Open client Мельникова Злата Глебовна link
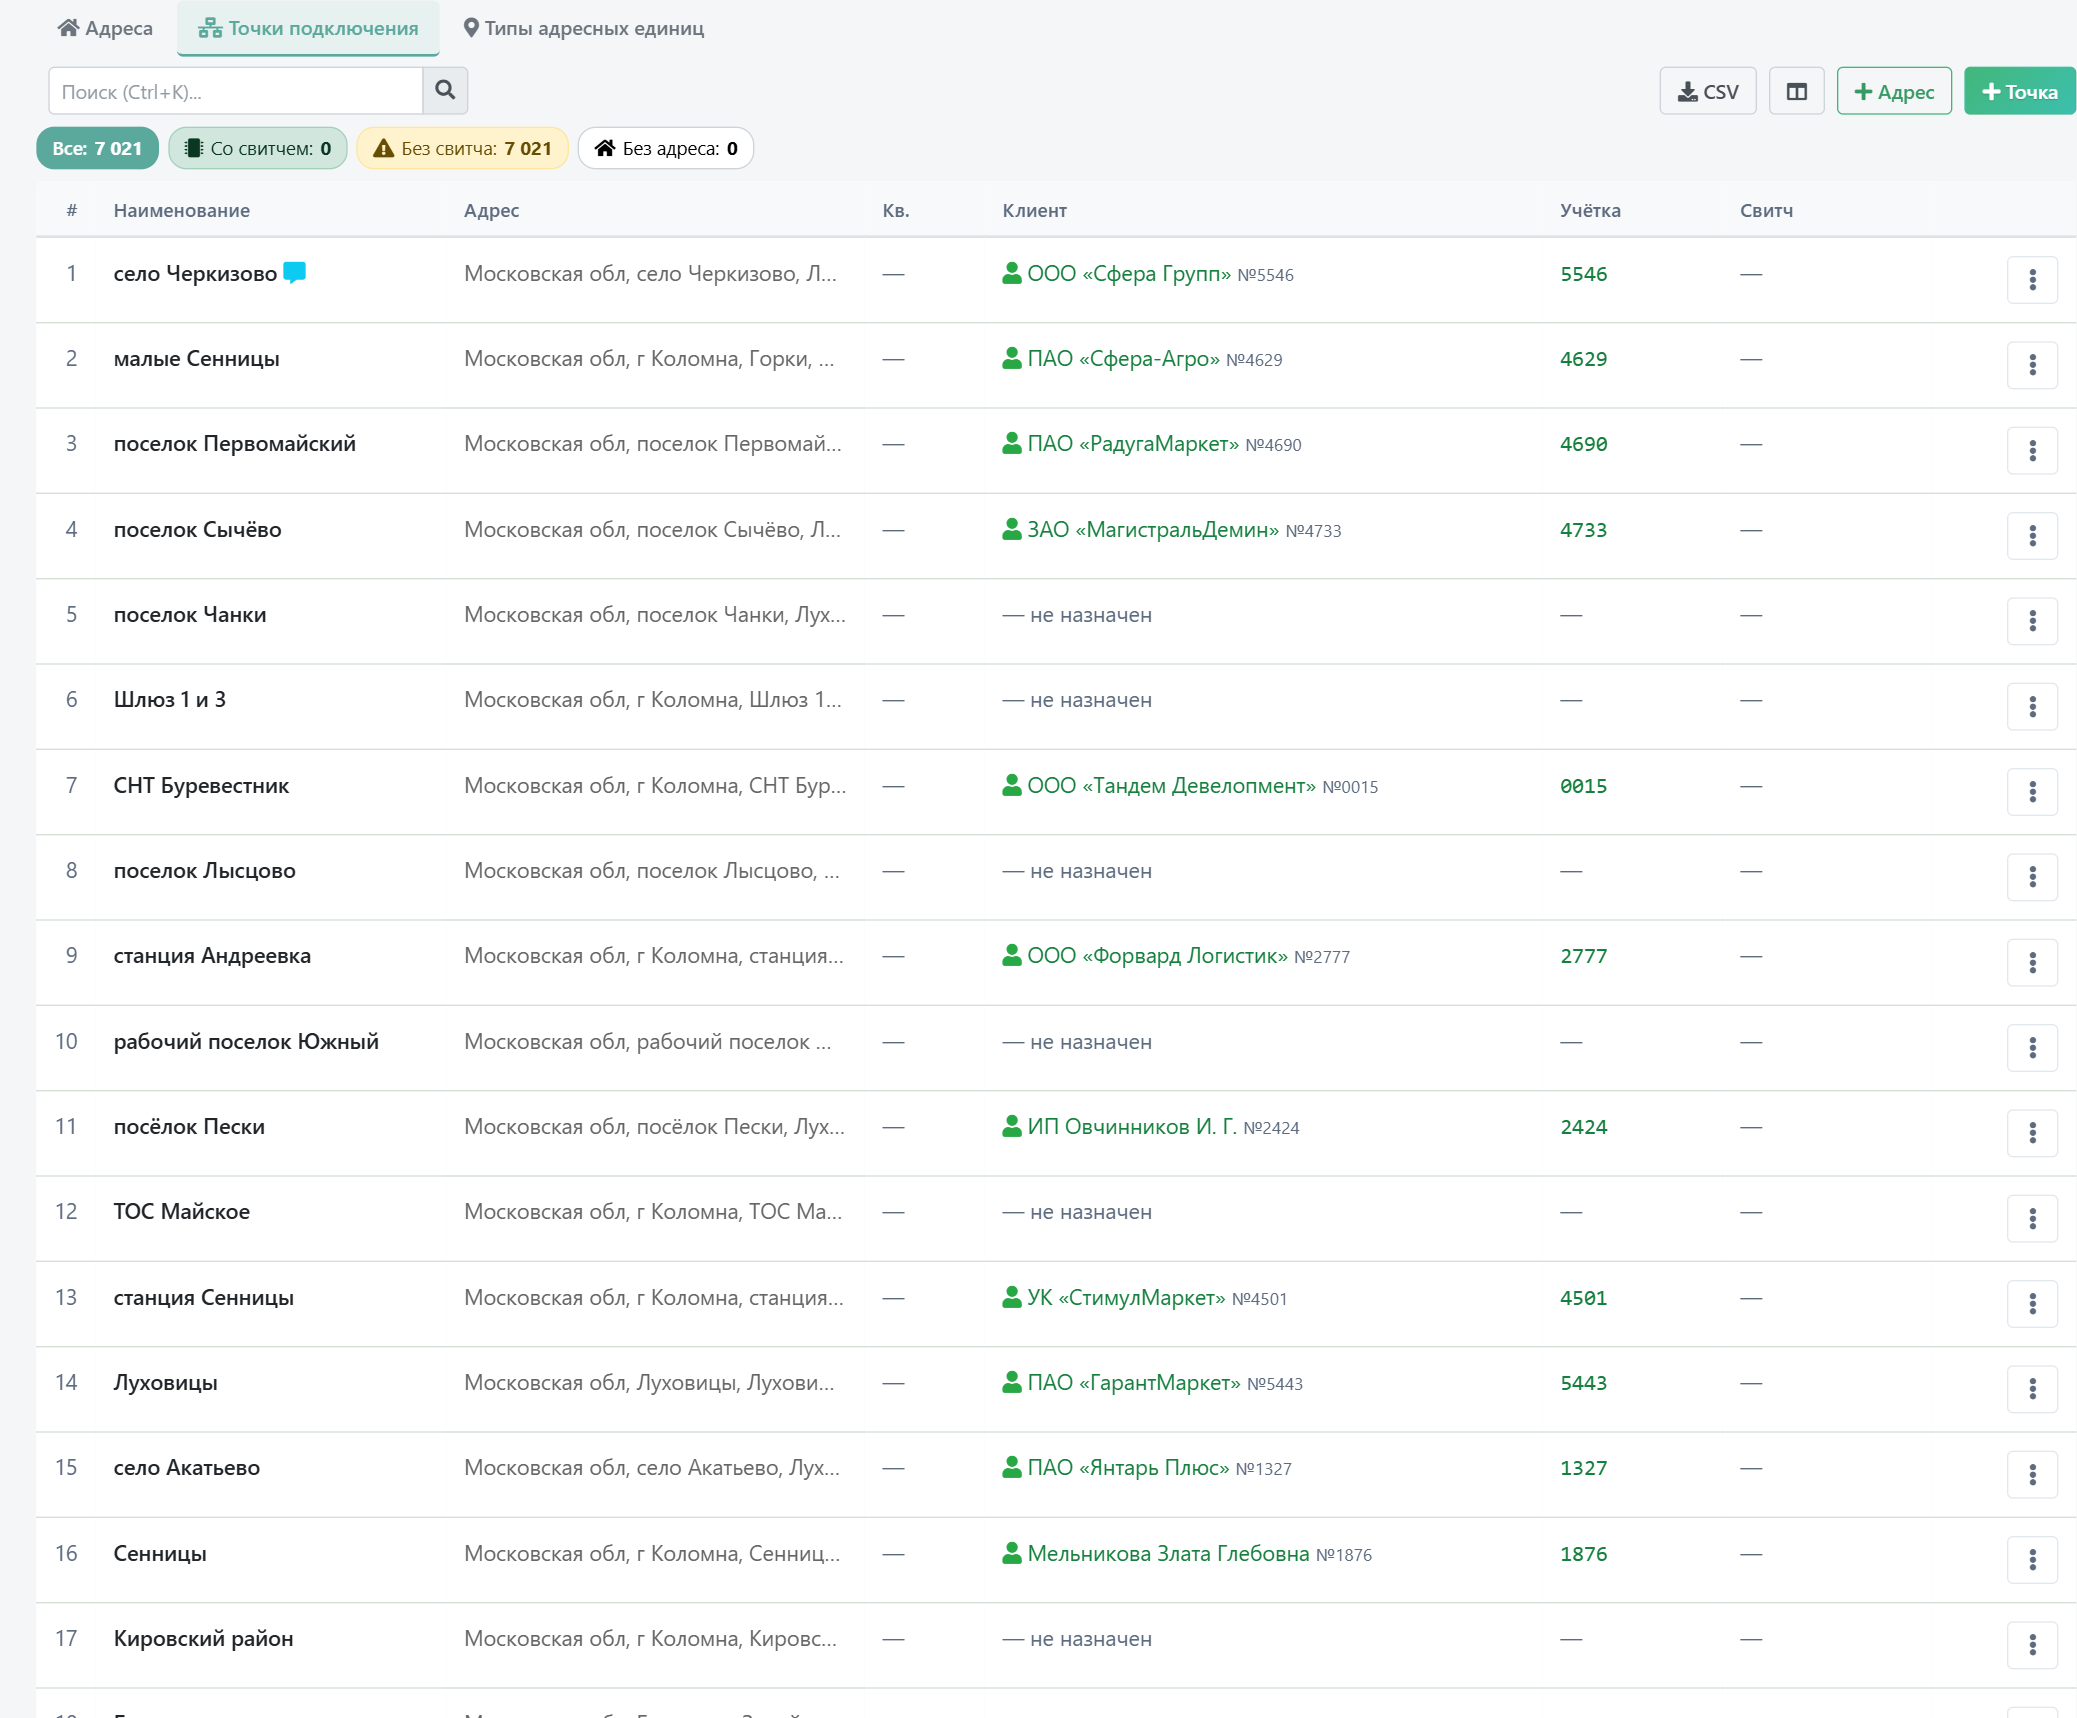Screen dimensions: 2077x1718 [x=1167, y=1553]
